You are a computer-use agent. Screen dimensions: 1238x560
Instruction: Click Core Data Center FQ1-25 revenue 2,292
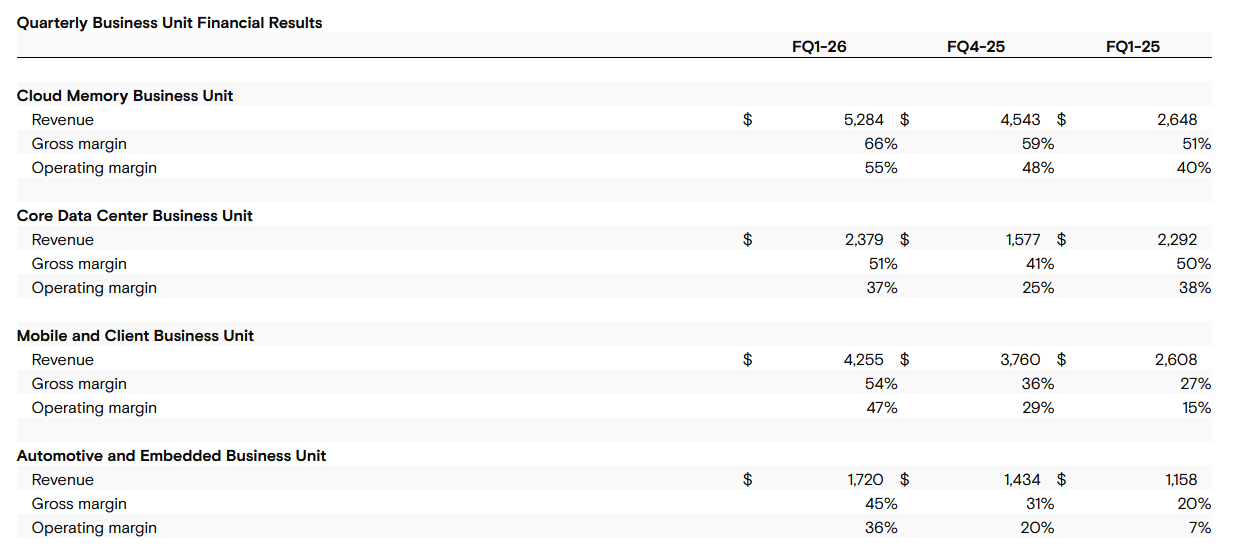[x=1176, y=240]
